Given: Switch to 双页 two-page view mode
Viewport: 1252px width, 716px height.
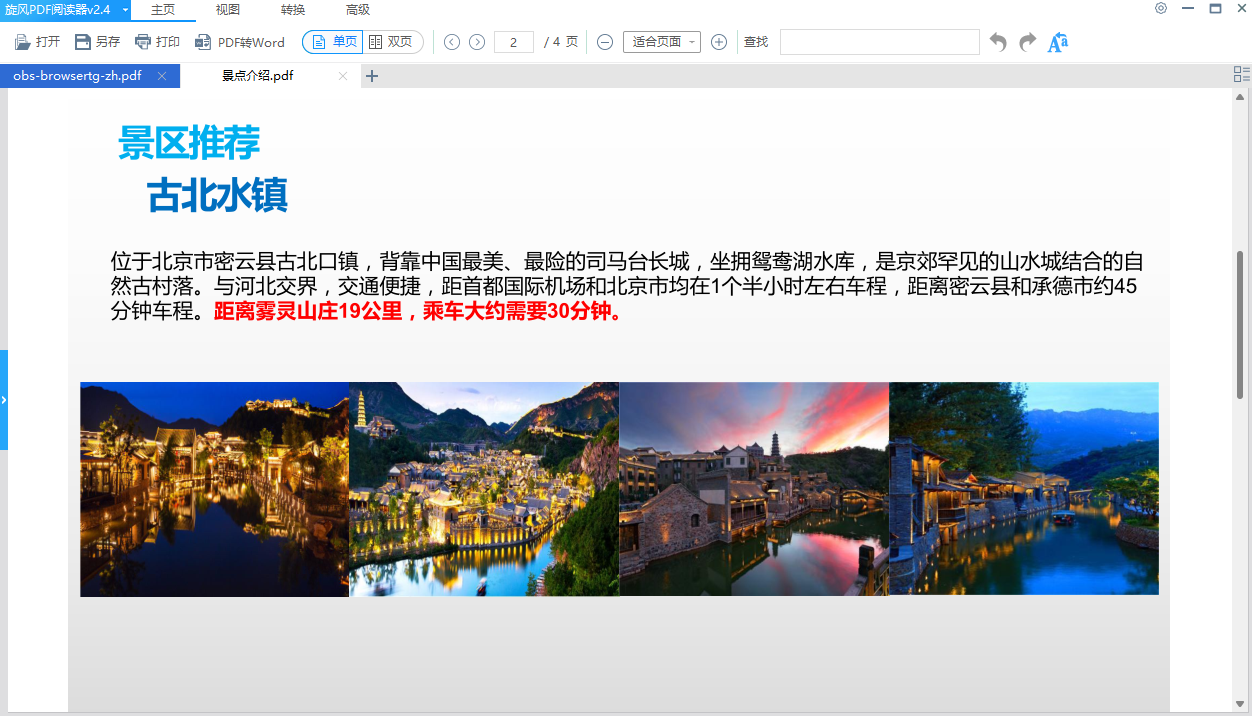Looking at the screenshot, I should 393,41.
